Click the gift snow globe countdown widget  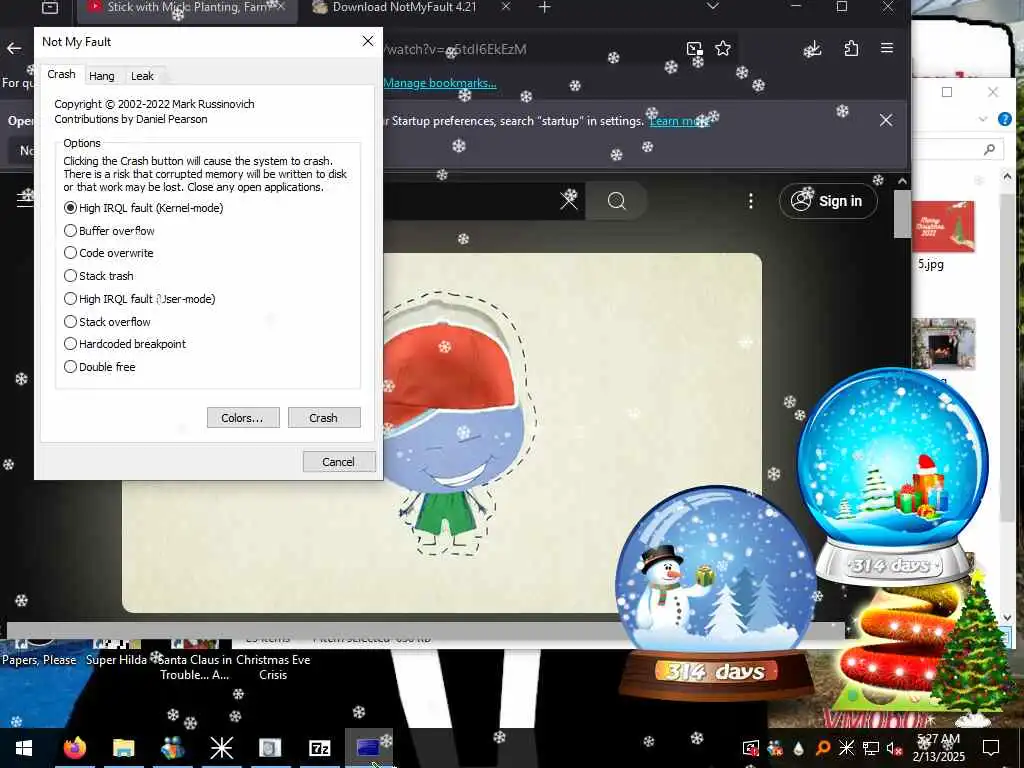892,477
